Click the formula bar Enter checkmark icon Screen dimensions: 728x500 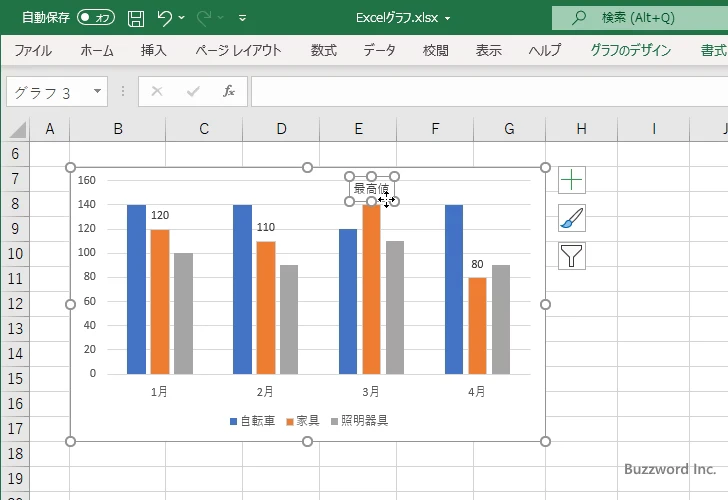193,91
